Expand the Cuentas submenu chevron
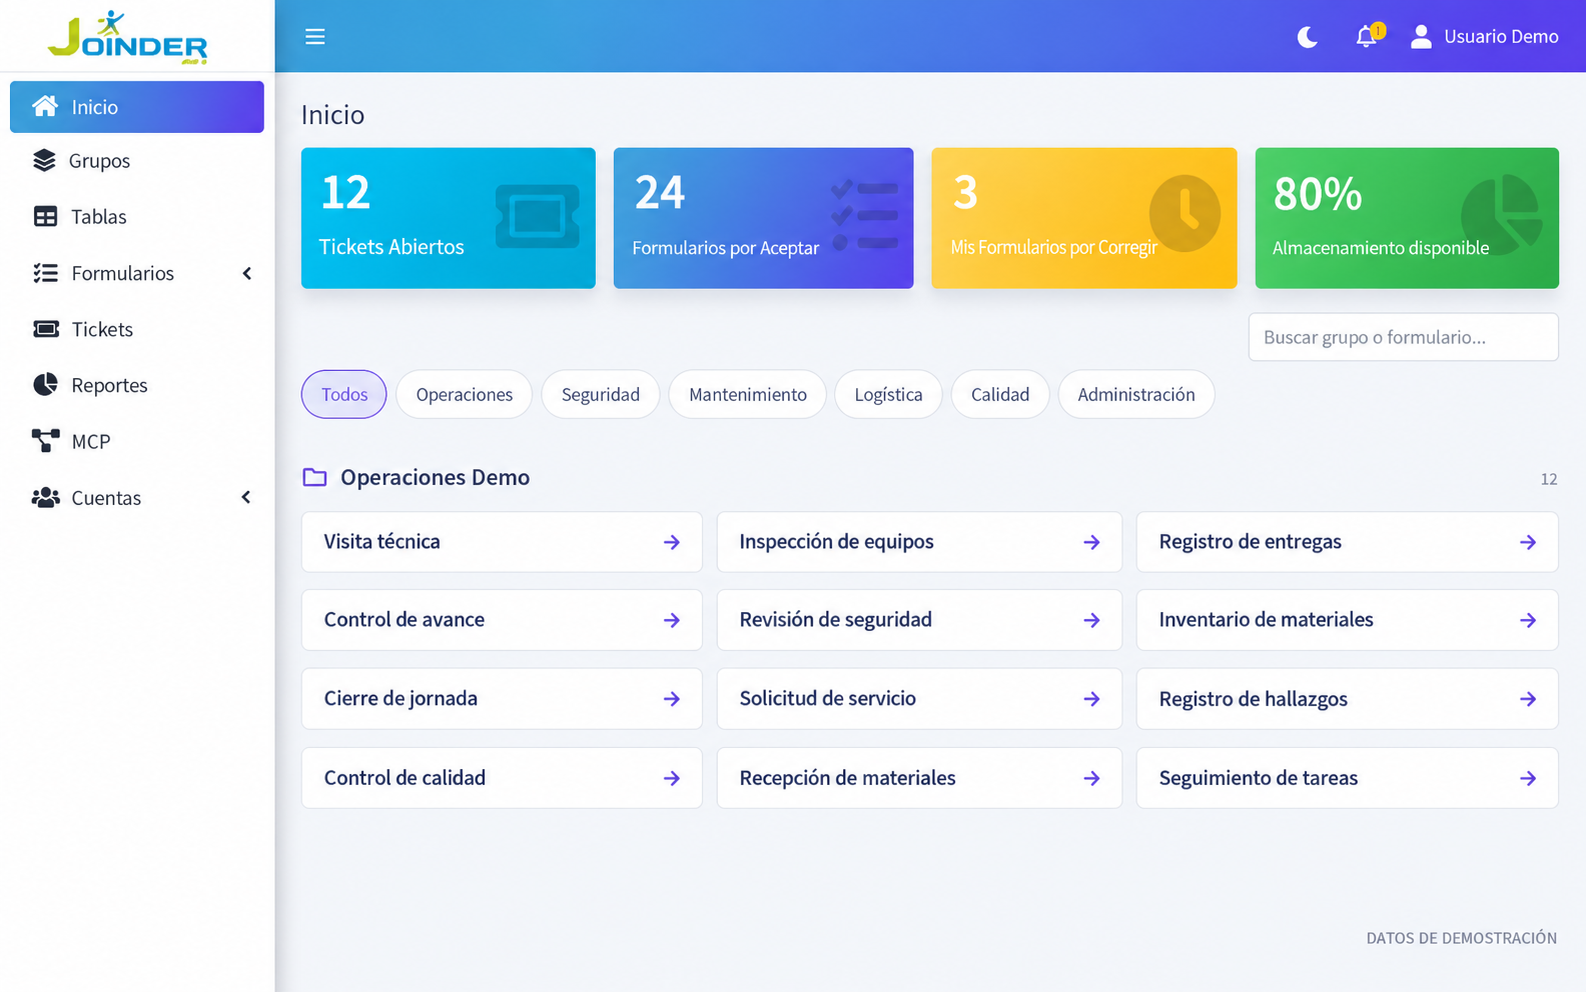The image size is (1586, 992). click(x=246, y=497)
